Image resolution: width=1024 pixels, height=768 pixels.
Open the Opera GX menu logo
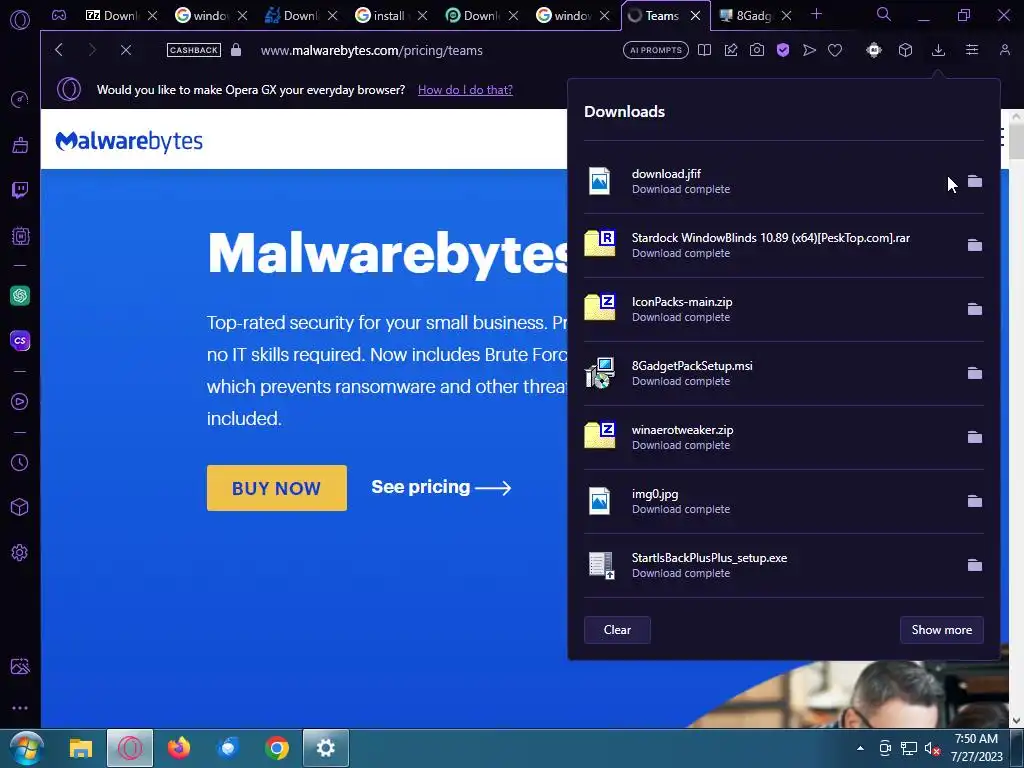pos(20,20)
